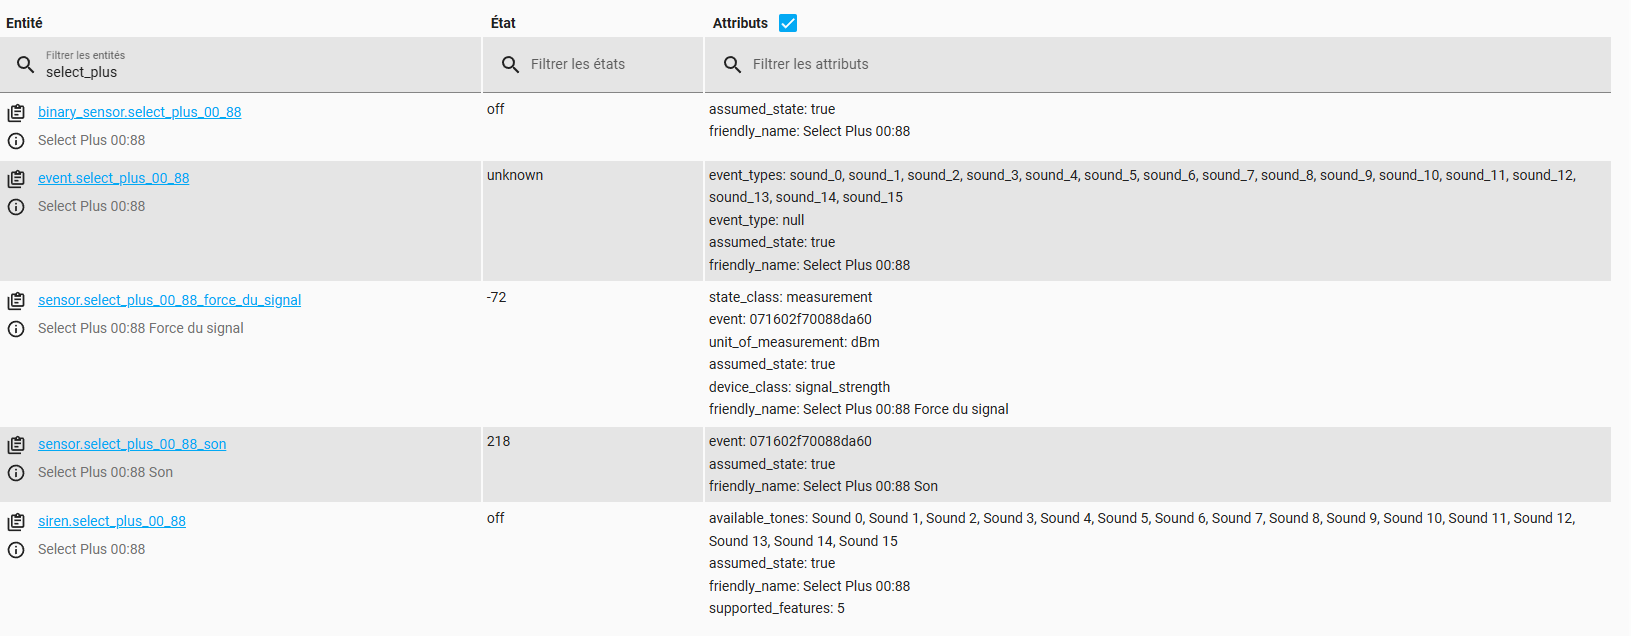This screenshot has height=636, width=1631.
Task: Click the Select Plus 00:88 Son name
Action: tap(105, 472)
